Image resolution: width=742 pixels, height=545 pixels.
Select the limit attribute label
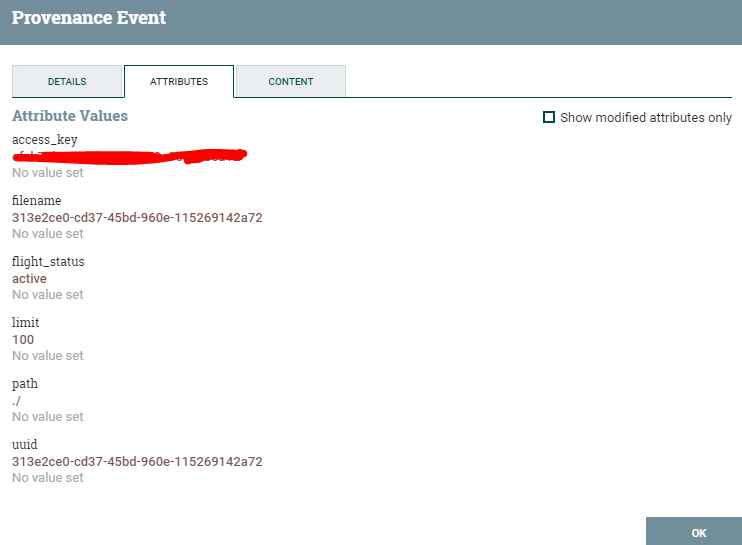point(26,323)
